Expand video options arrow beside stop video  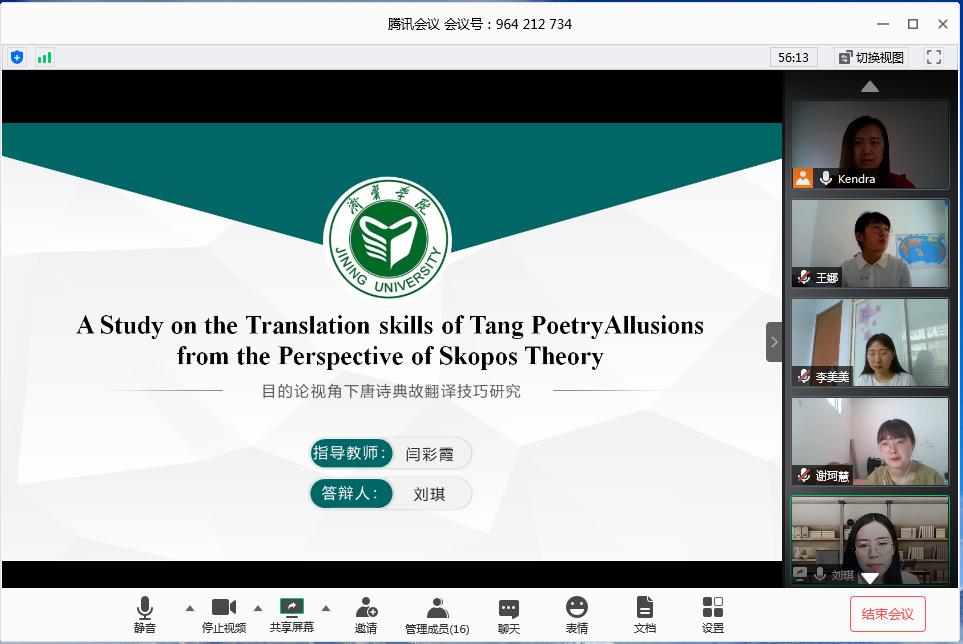pyautogui.click(x=258, y=607)
